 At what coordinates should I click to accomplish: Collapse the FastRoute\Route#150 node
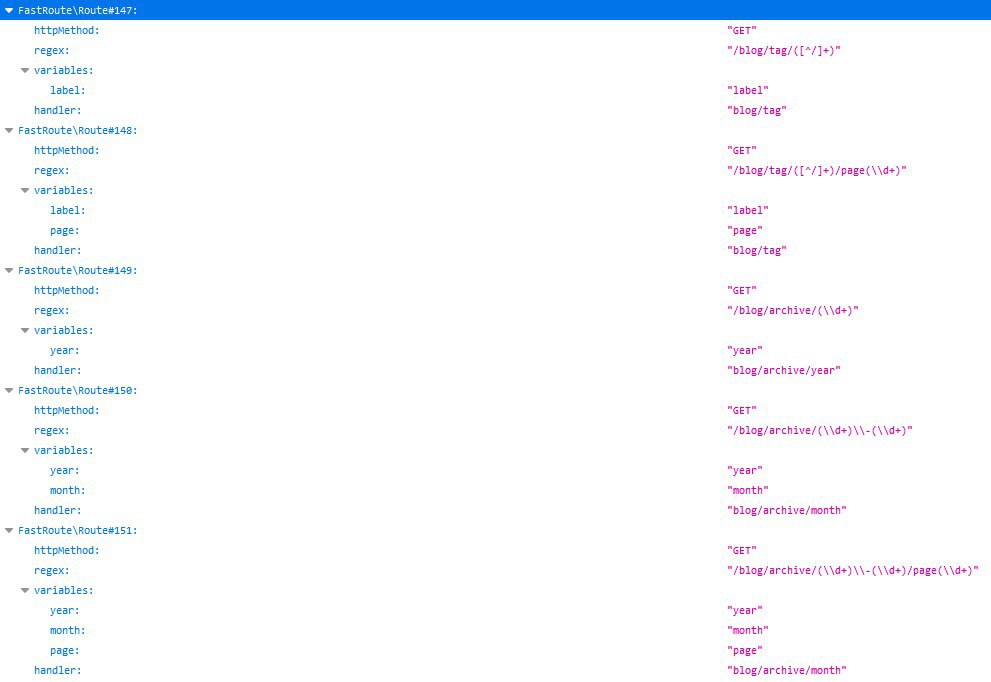coord(9,391)
